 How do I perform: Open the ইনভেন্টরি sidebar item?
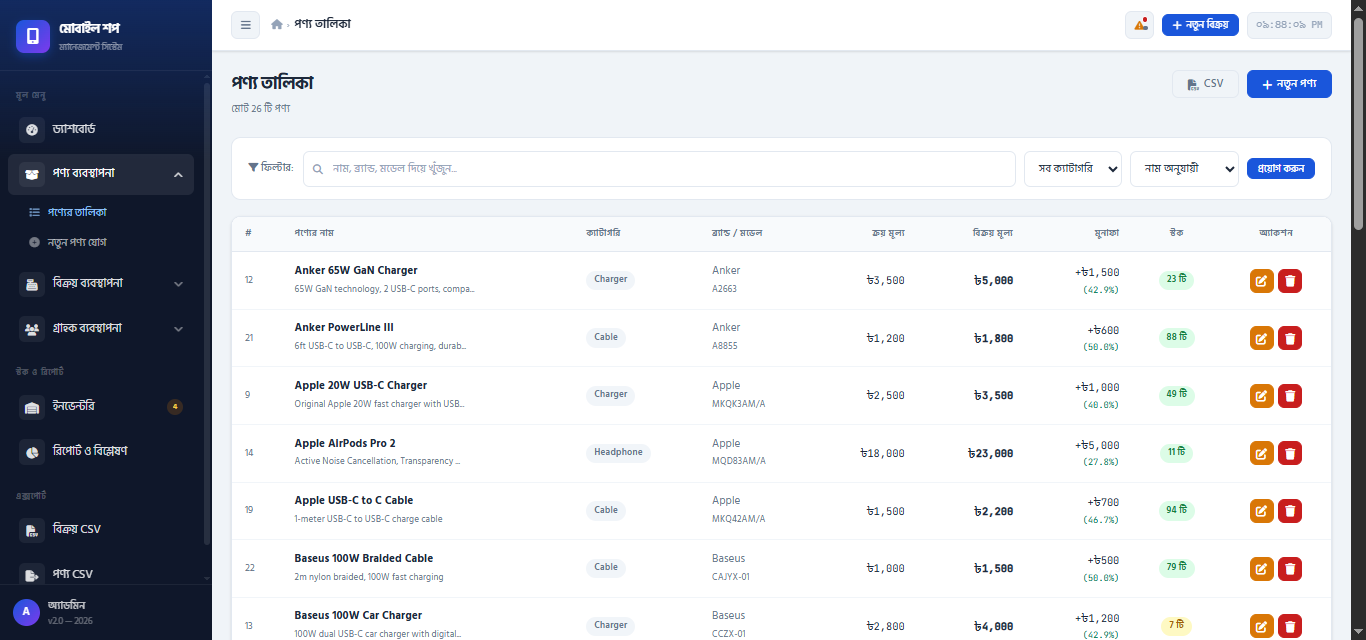point(100,407)
